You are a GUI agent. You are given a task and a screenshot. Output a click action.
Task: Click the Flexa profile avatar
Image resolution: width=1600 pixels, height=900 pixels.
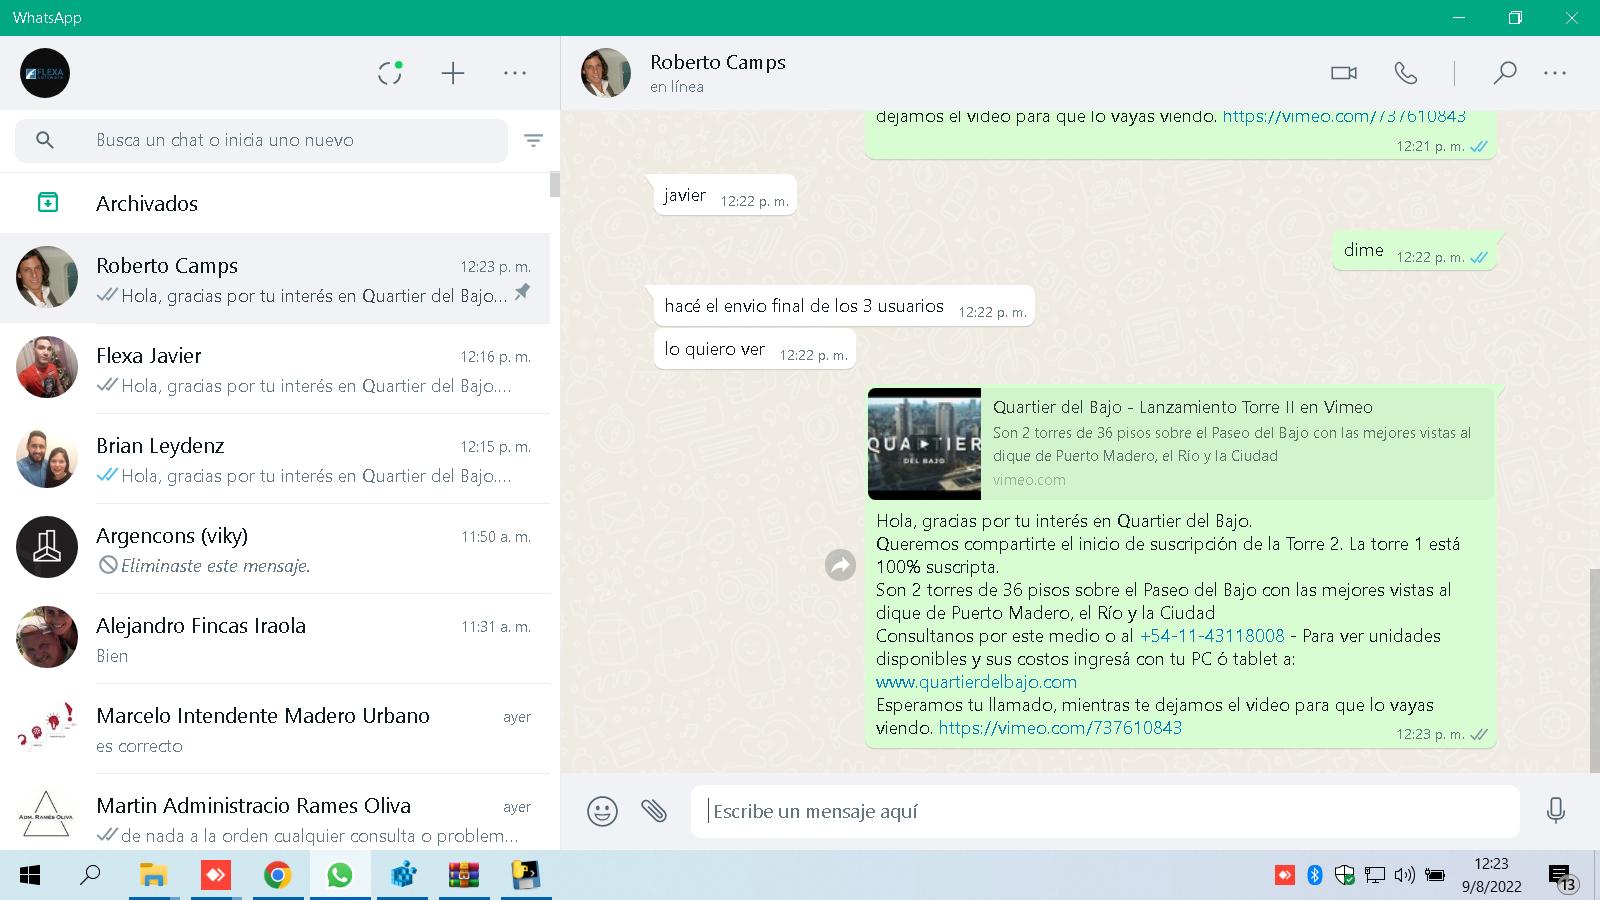click(45, 73)
